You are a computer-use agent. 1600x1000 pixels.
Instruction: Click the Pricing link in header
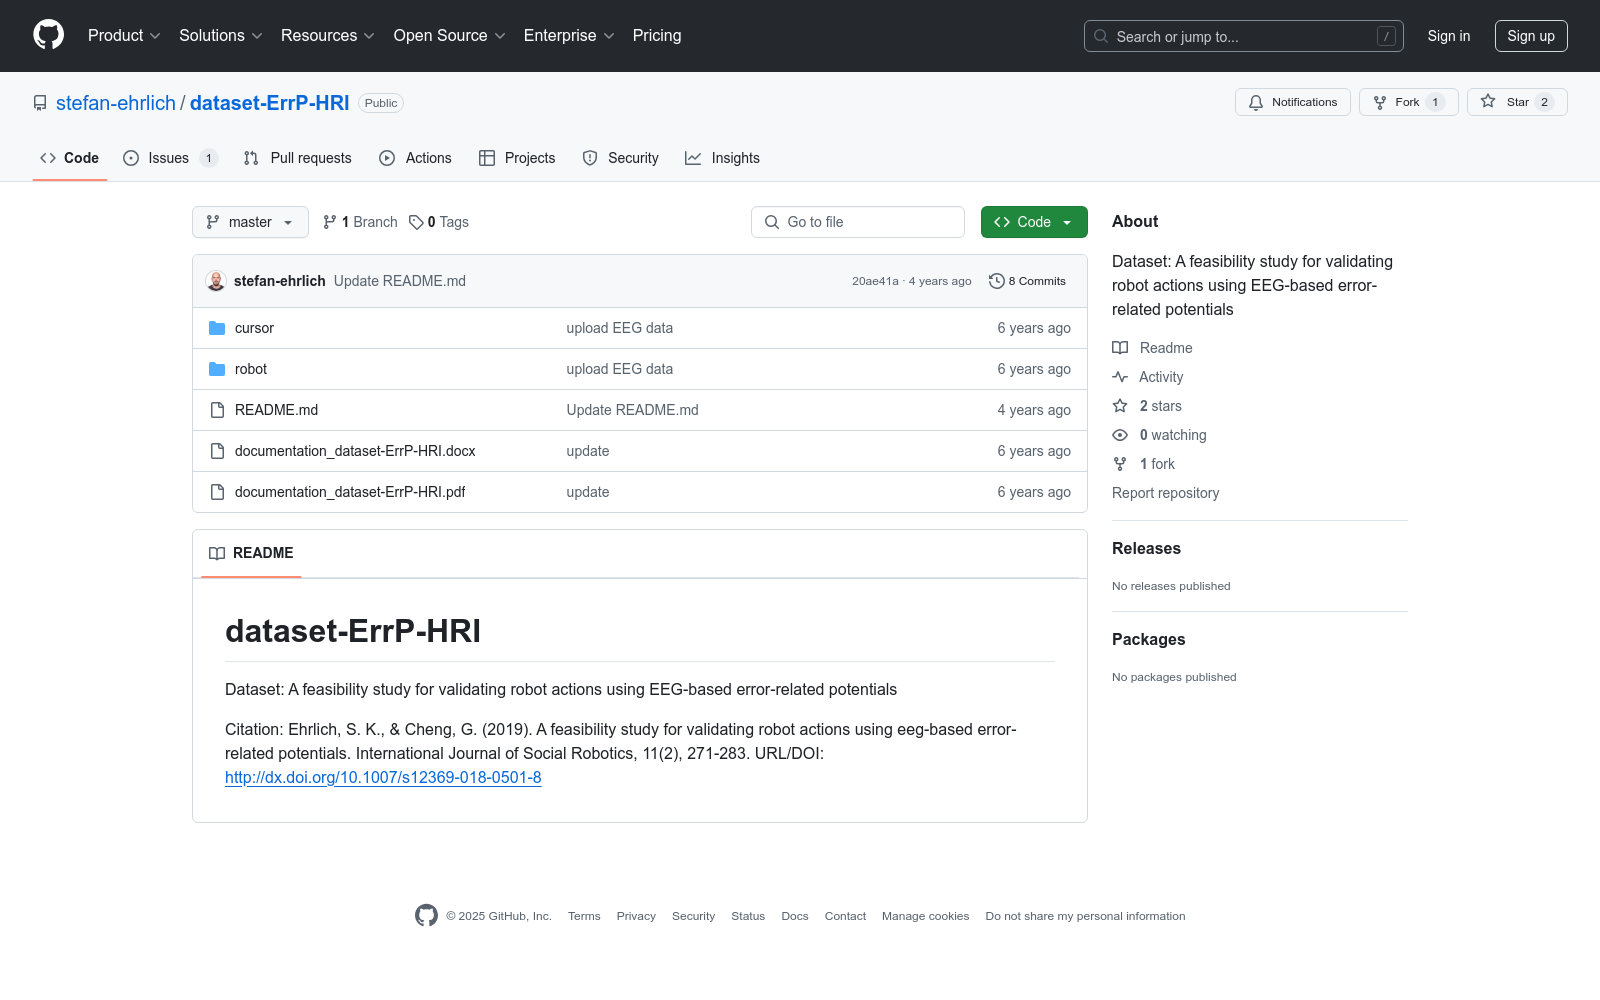657,36
